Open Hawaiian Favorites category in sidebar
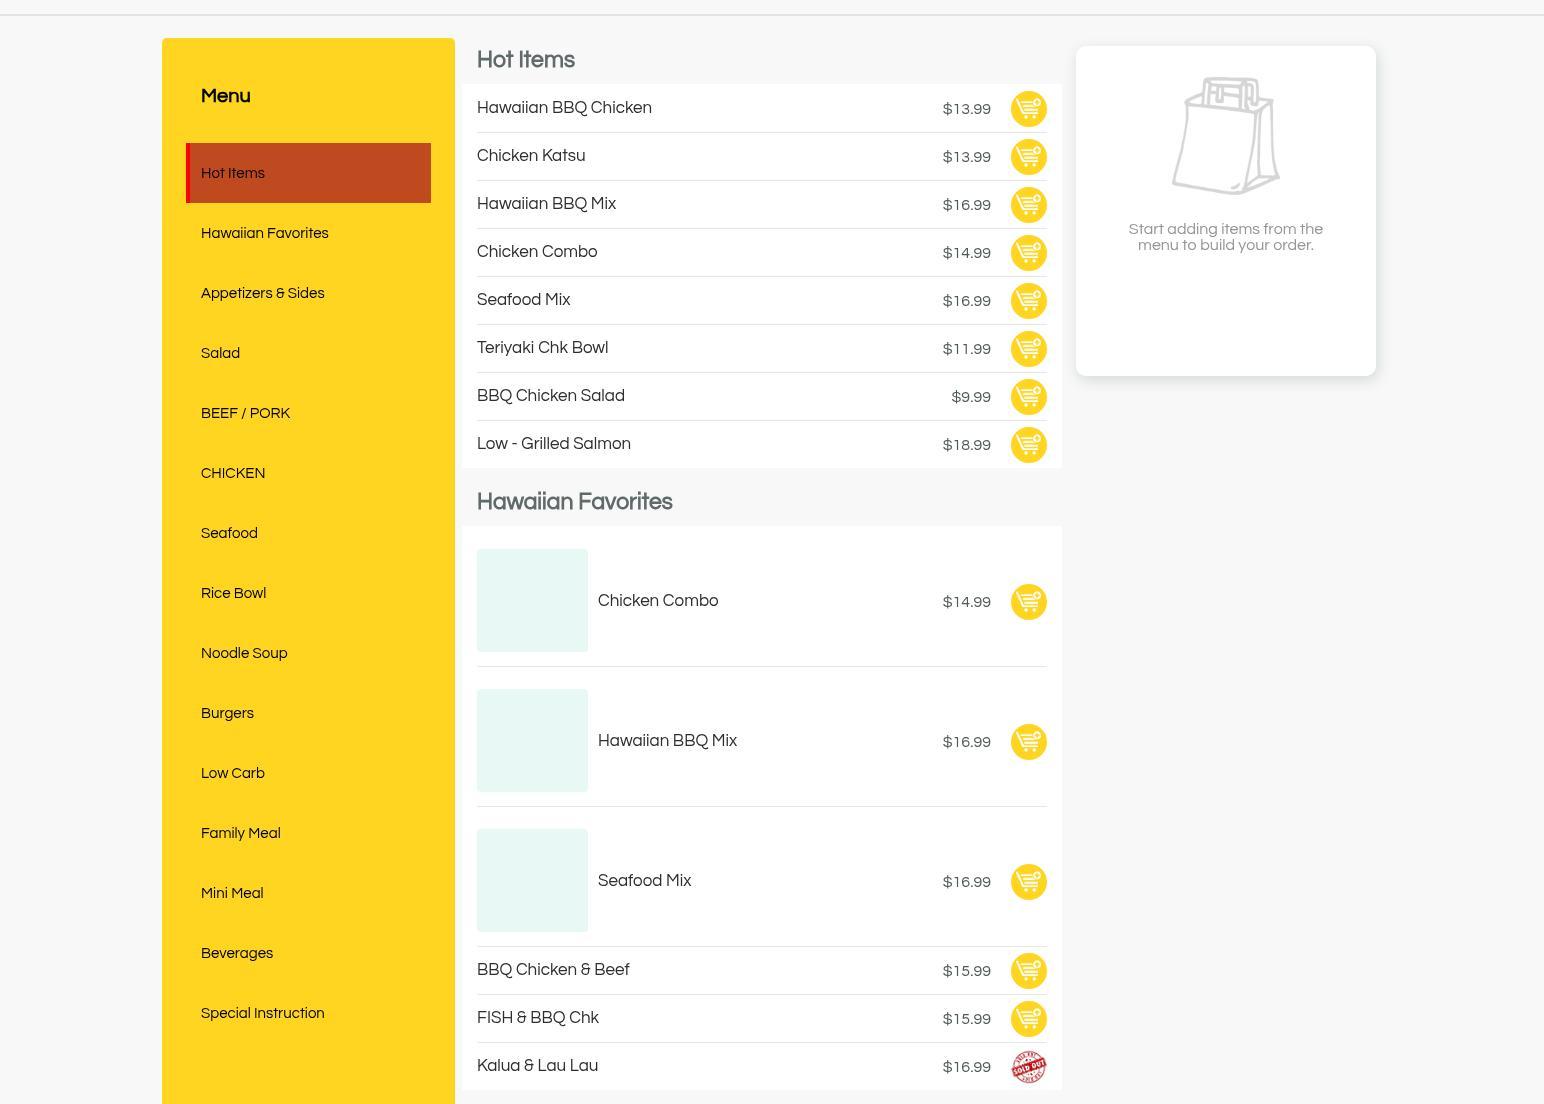This screenshot has width=1544, height=1104. 265,233
